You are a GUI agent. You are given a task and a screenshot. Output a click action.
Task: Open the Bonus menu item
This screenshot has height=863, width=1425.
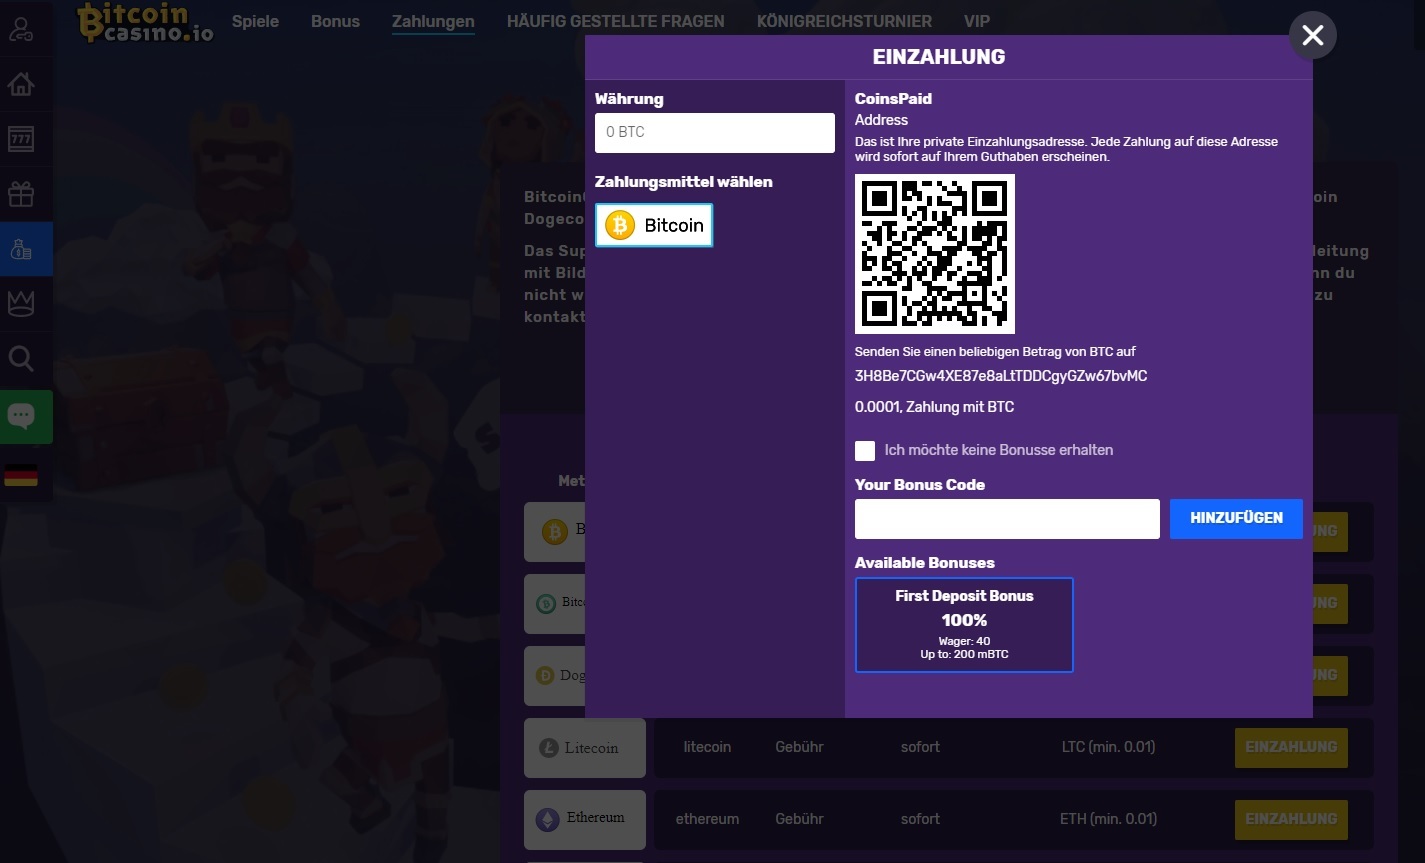click(x=335, y=21)
